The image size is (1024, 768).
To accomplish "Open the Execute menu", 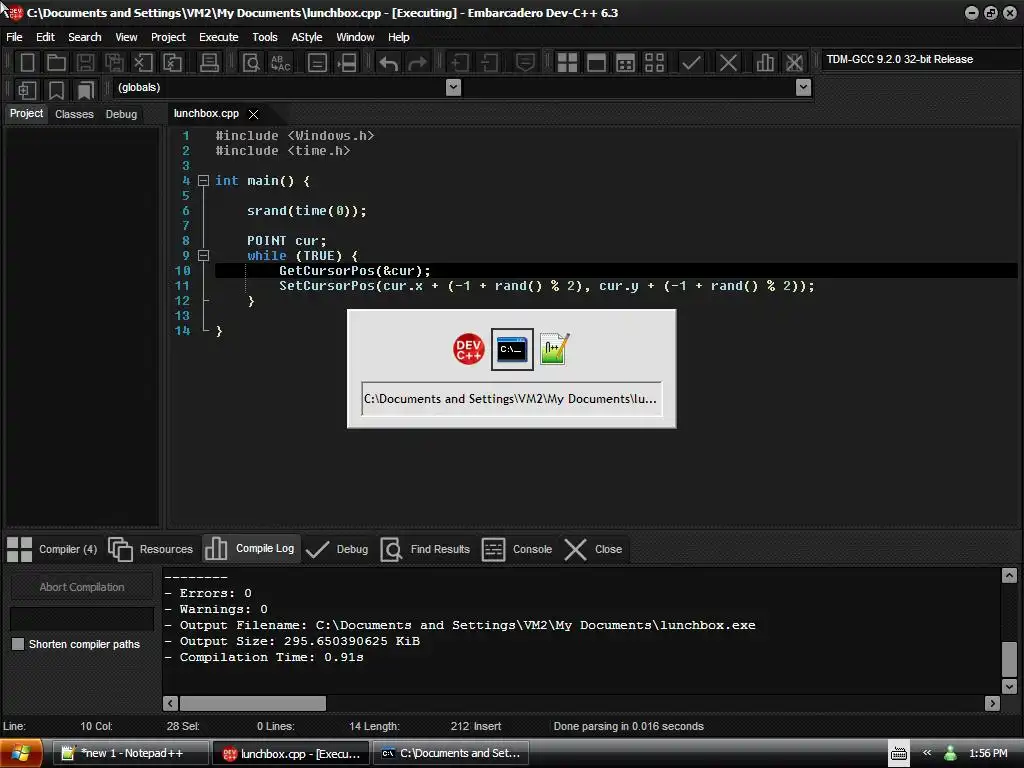I will [x=219, y=37].
